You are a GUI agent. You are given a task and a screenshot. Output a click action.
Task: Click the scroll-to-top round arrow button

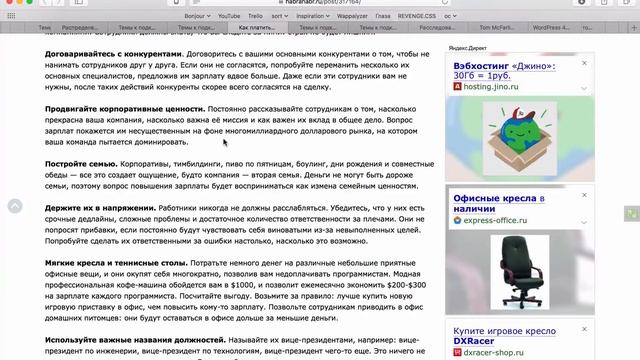coord(15,206)
